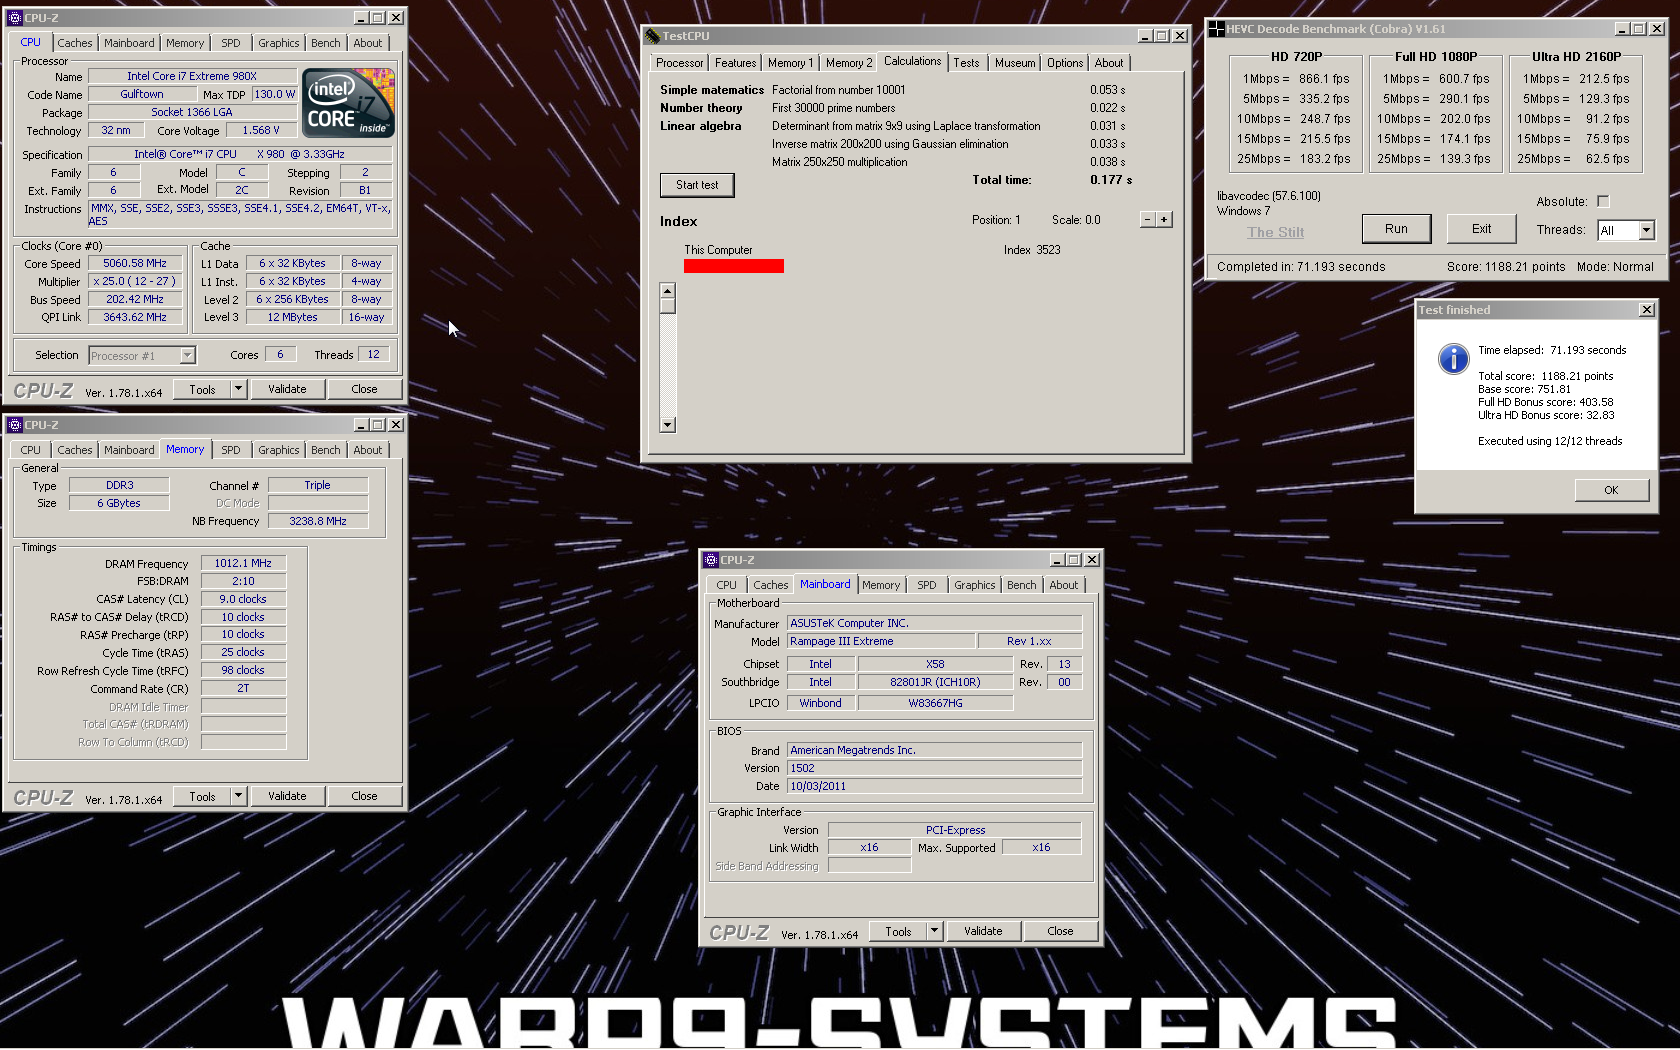1680x1050 pixels.
Task: Click Validate in the CPU-Z Memory window
Action: [x=287, y=796]
